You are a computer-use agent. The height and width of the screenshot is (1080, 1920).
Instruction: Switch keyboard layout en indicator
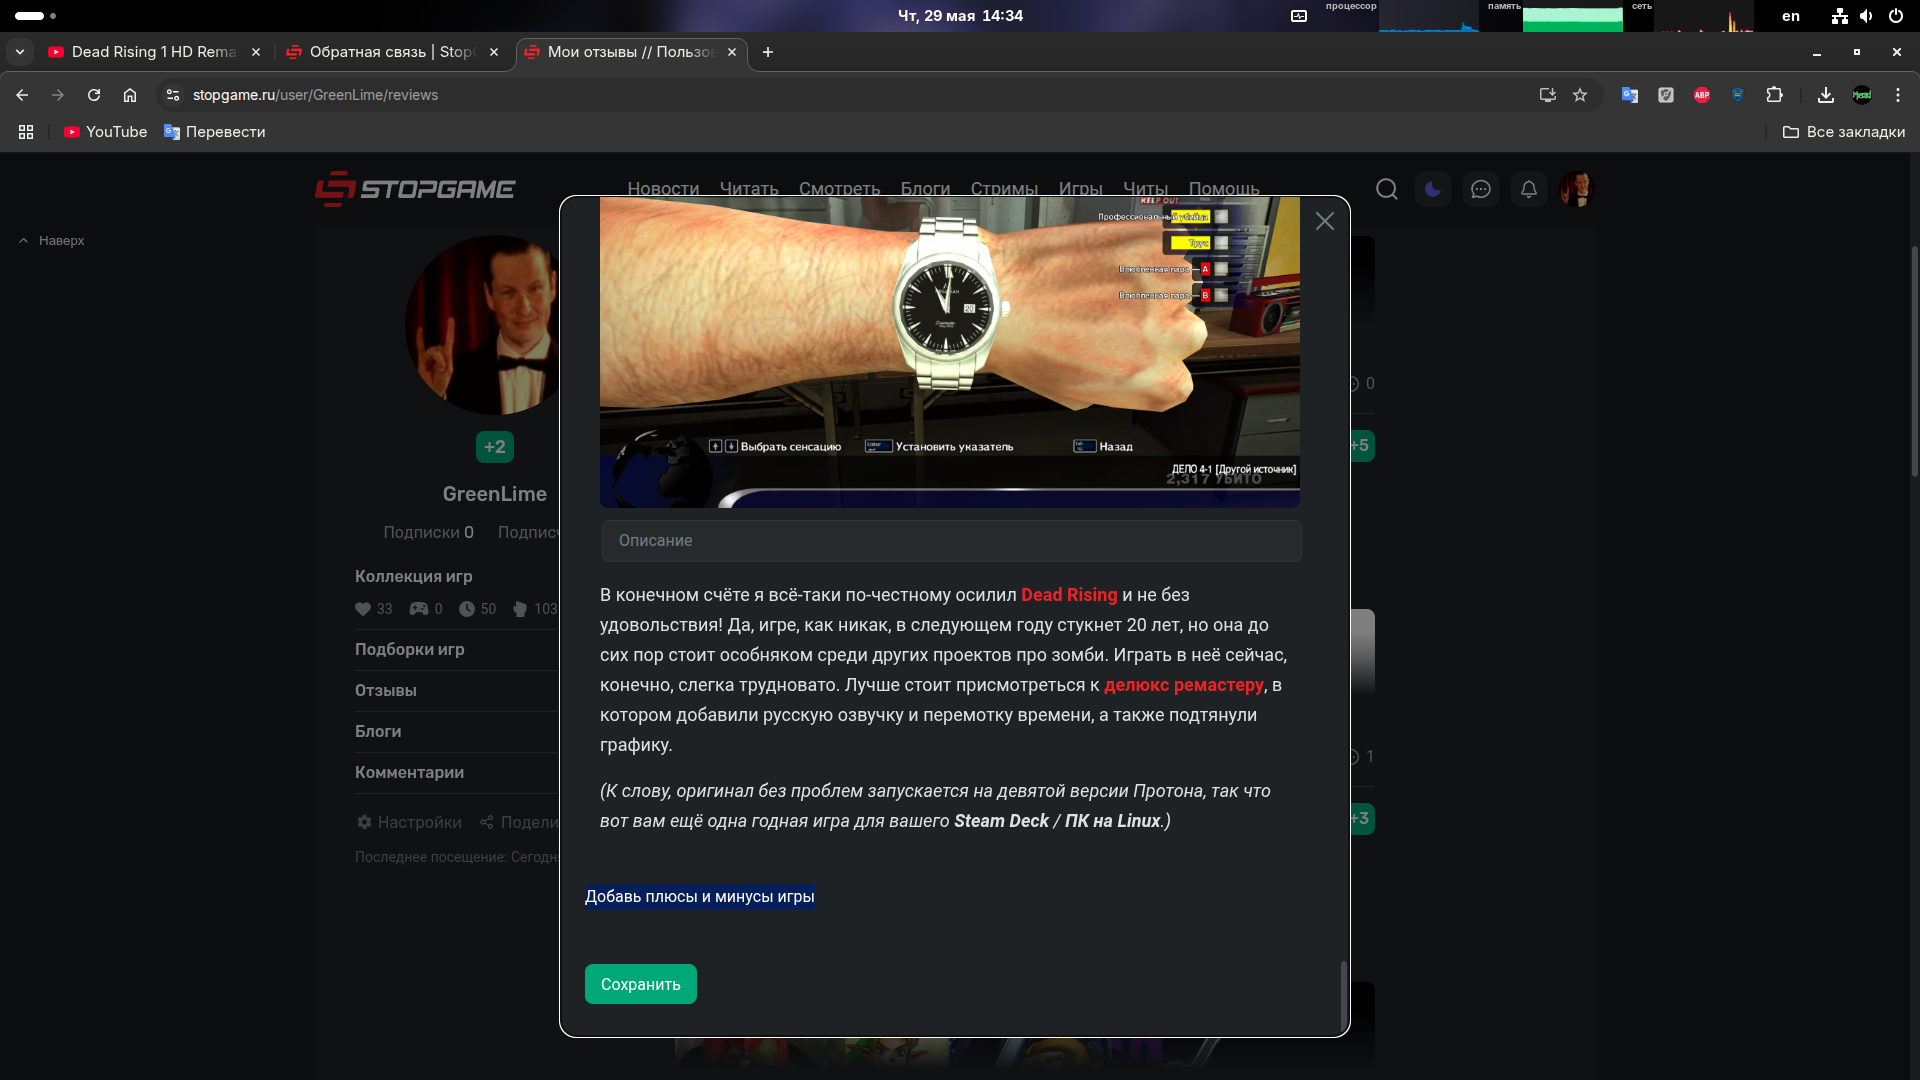tap(1791, 16)
